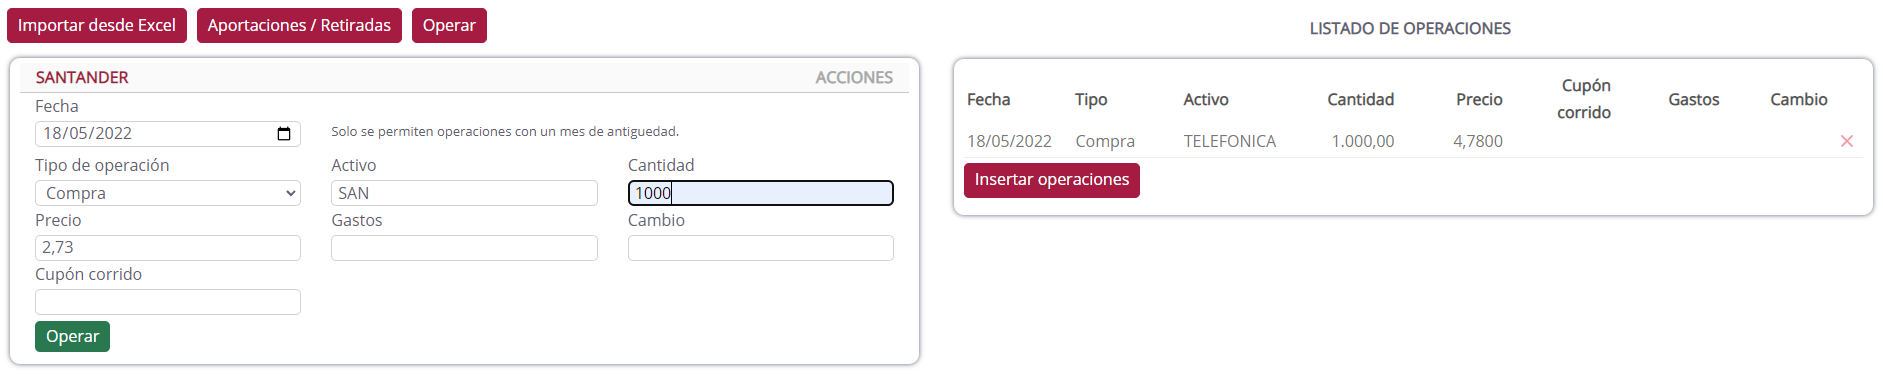Click the empty Cambio input field
This screenshot has height=375, width=1883.
pyautogui.click(x=760, y=248)
